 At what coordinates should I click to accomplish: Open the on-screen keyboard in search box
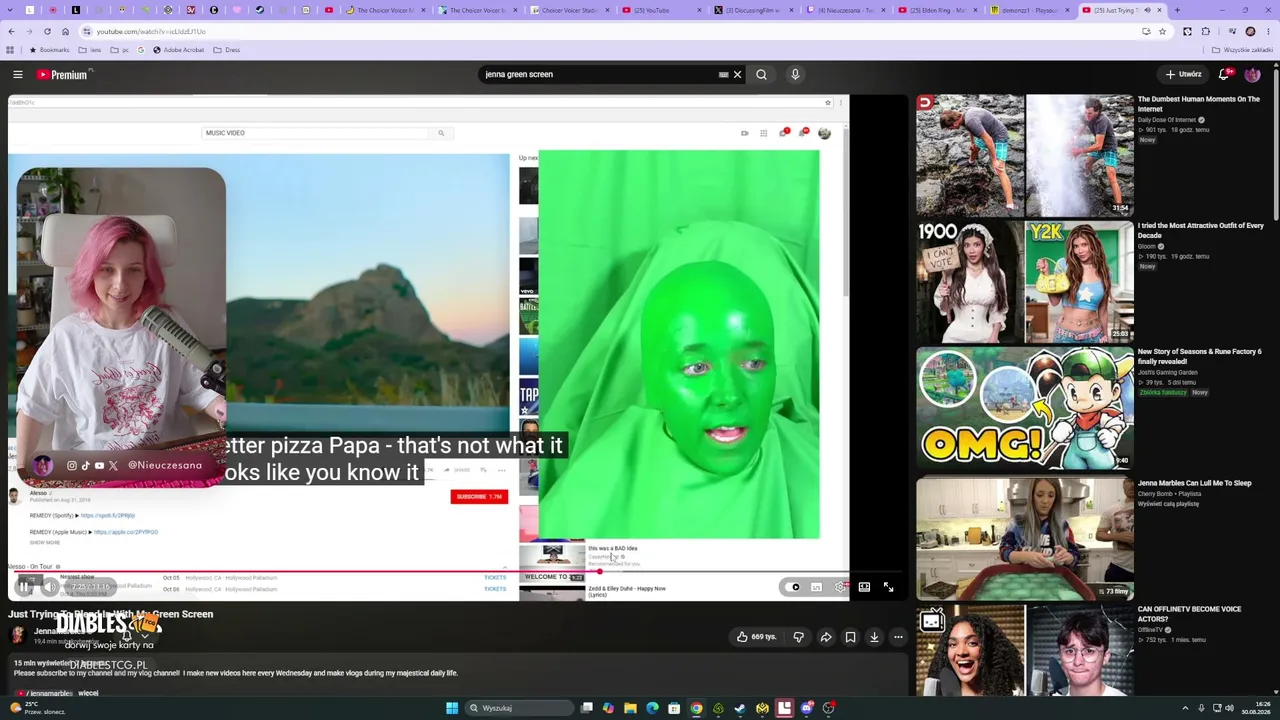point(723,74)
